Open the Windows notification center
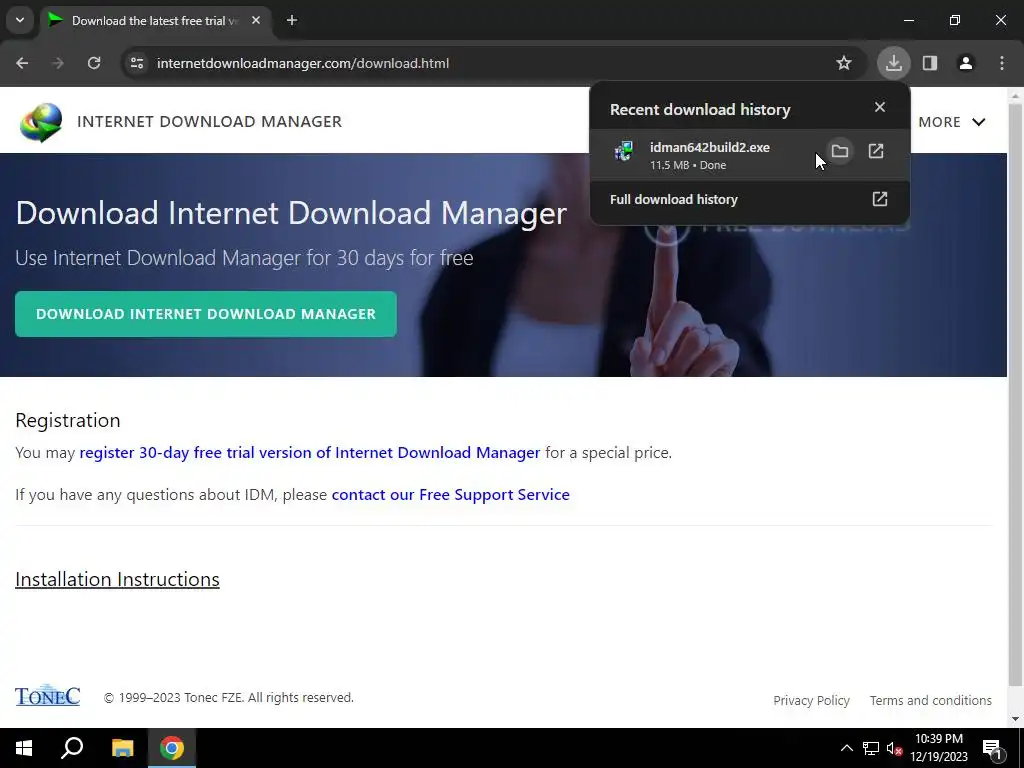Image resolution: width=1024 pixels, height=768 pixels. coord(992,748)
